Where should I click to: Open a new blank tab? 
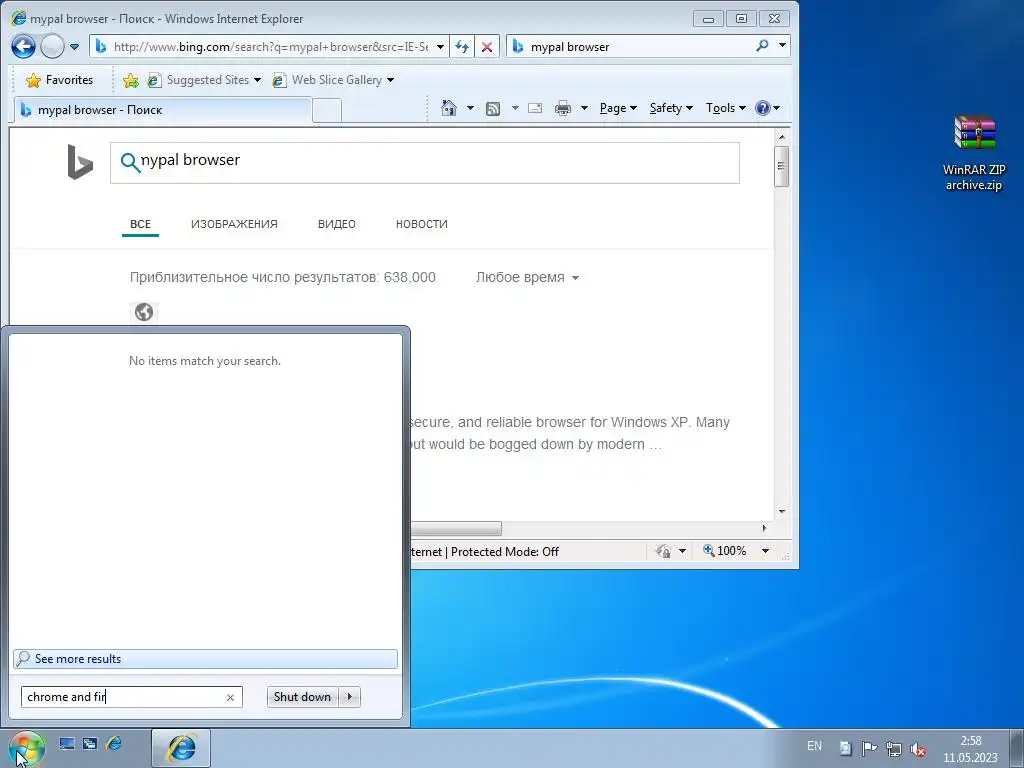tap(327, 110)
